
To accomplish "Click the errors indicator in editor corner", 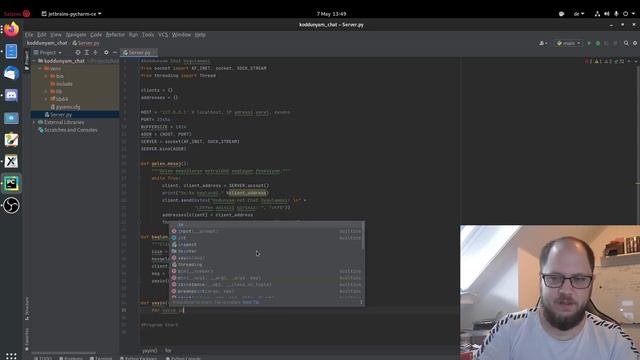I will coord(588,61).
